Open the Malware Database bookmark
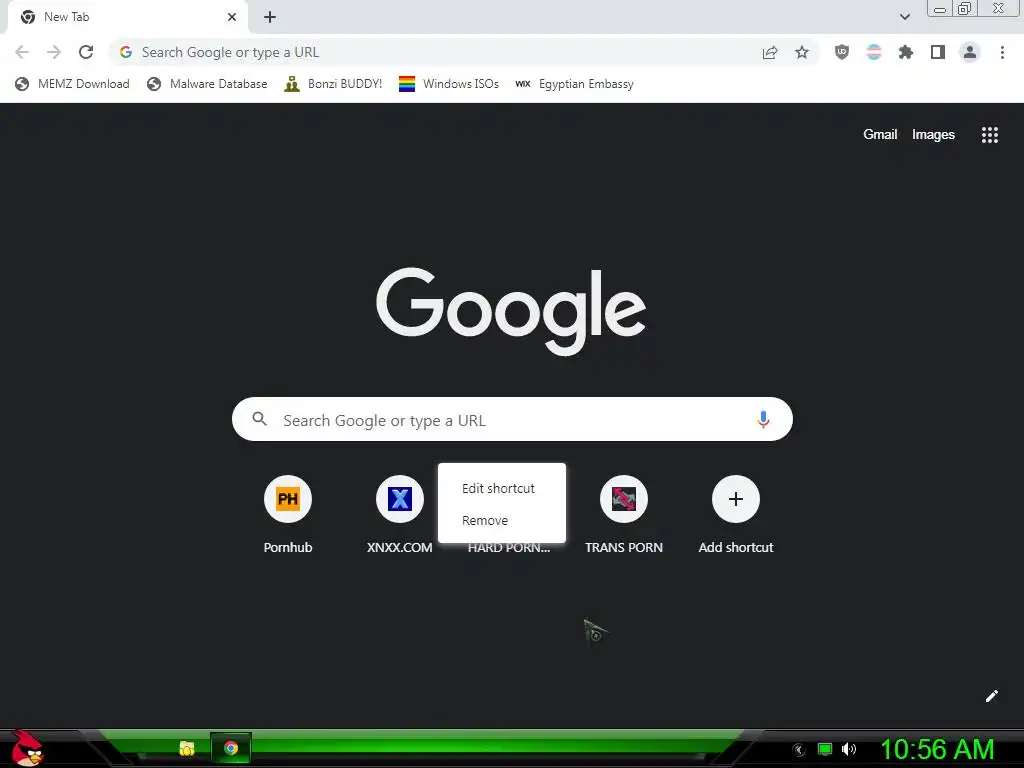Viewport: 1024px width, 768px height. coord(208,84)
